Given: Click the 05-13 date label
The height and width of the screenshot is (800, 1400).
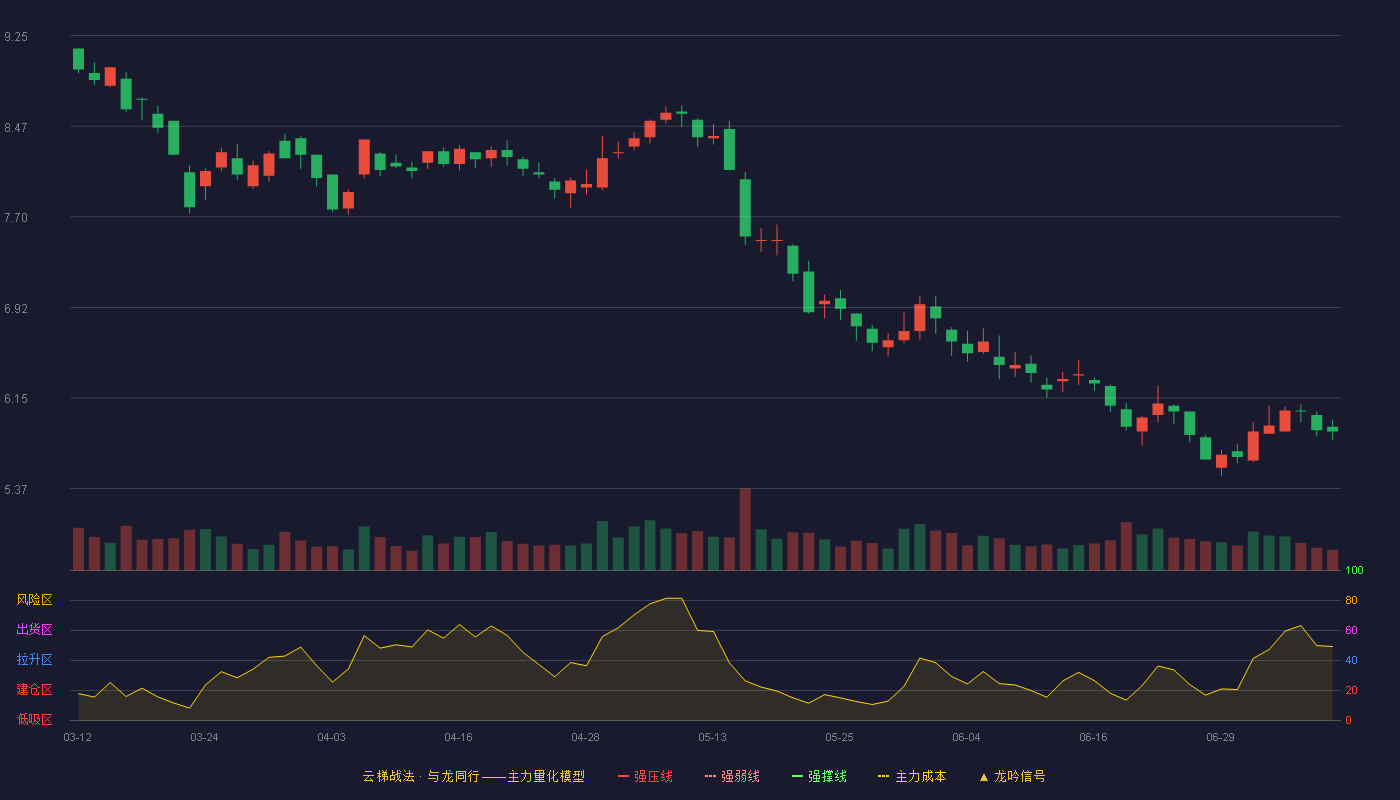Looking at the screenshot, I should click(712, 737).
